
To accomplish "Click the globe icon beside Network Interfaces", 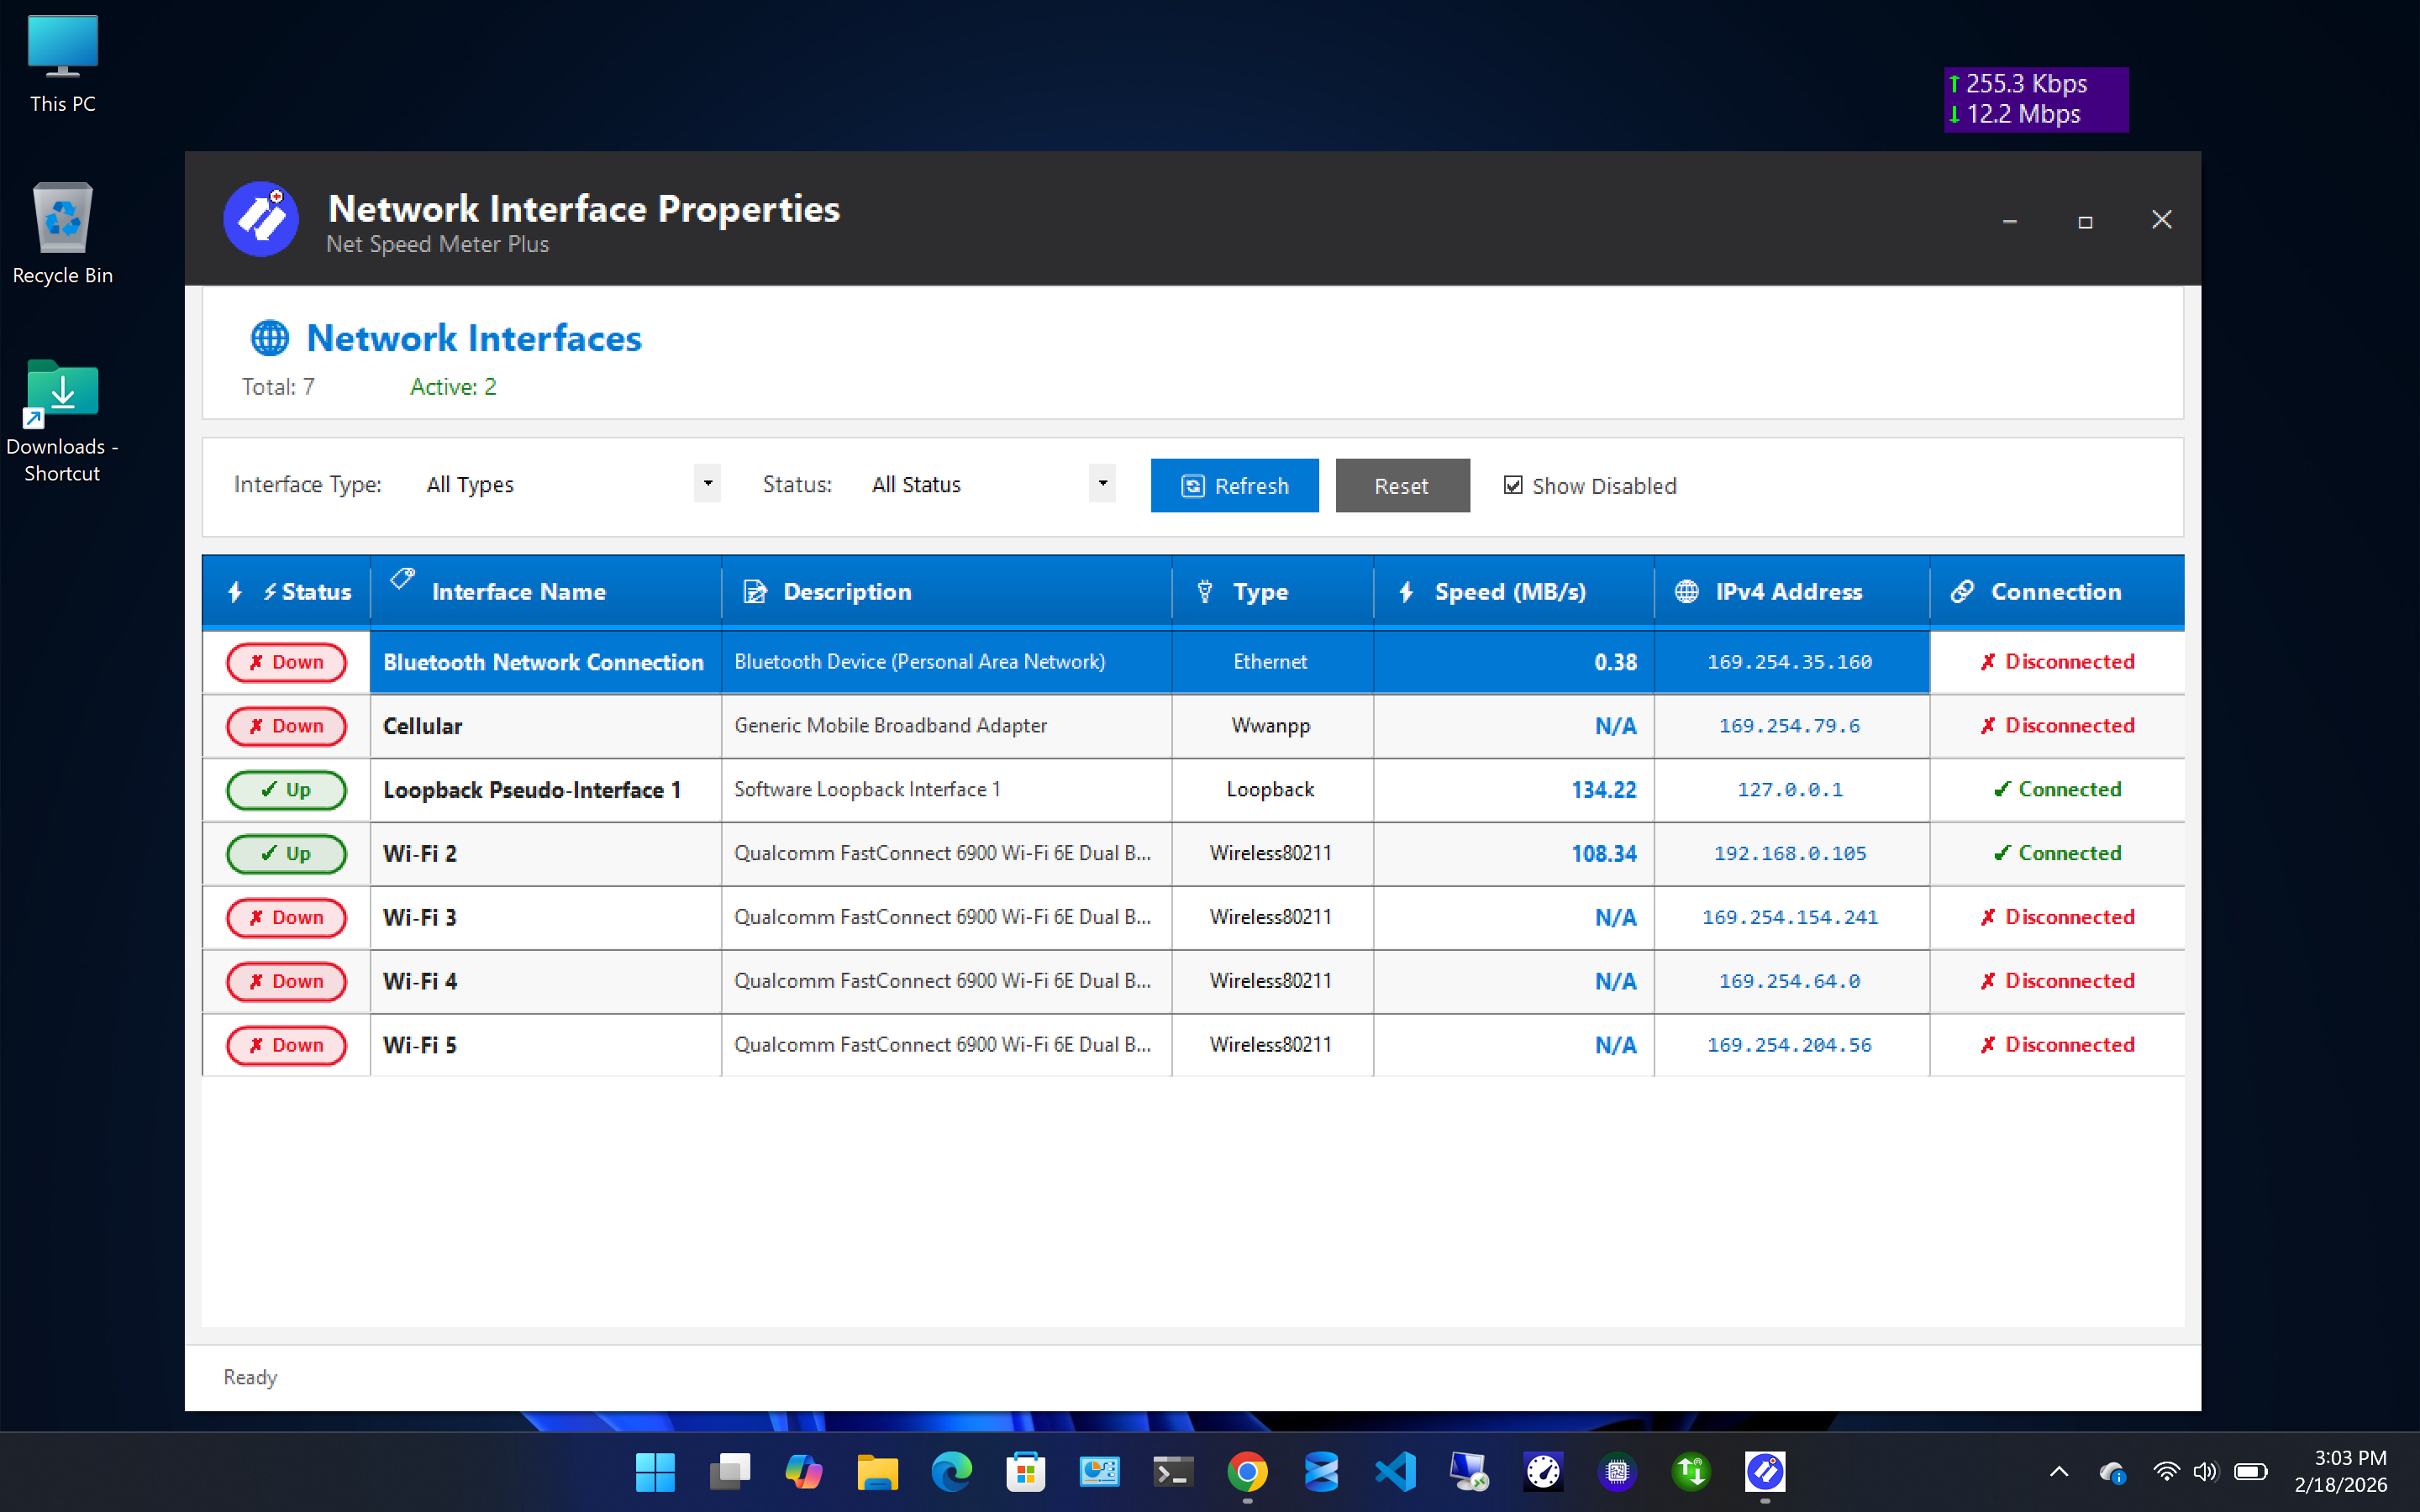I will click(x=269, y=338).
